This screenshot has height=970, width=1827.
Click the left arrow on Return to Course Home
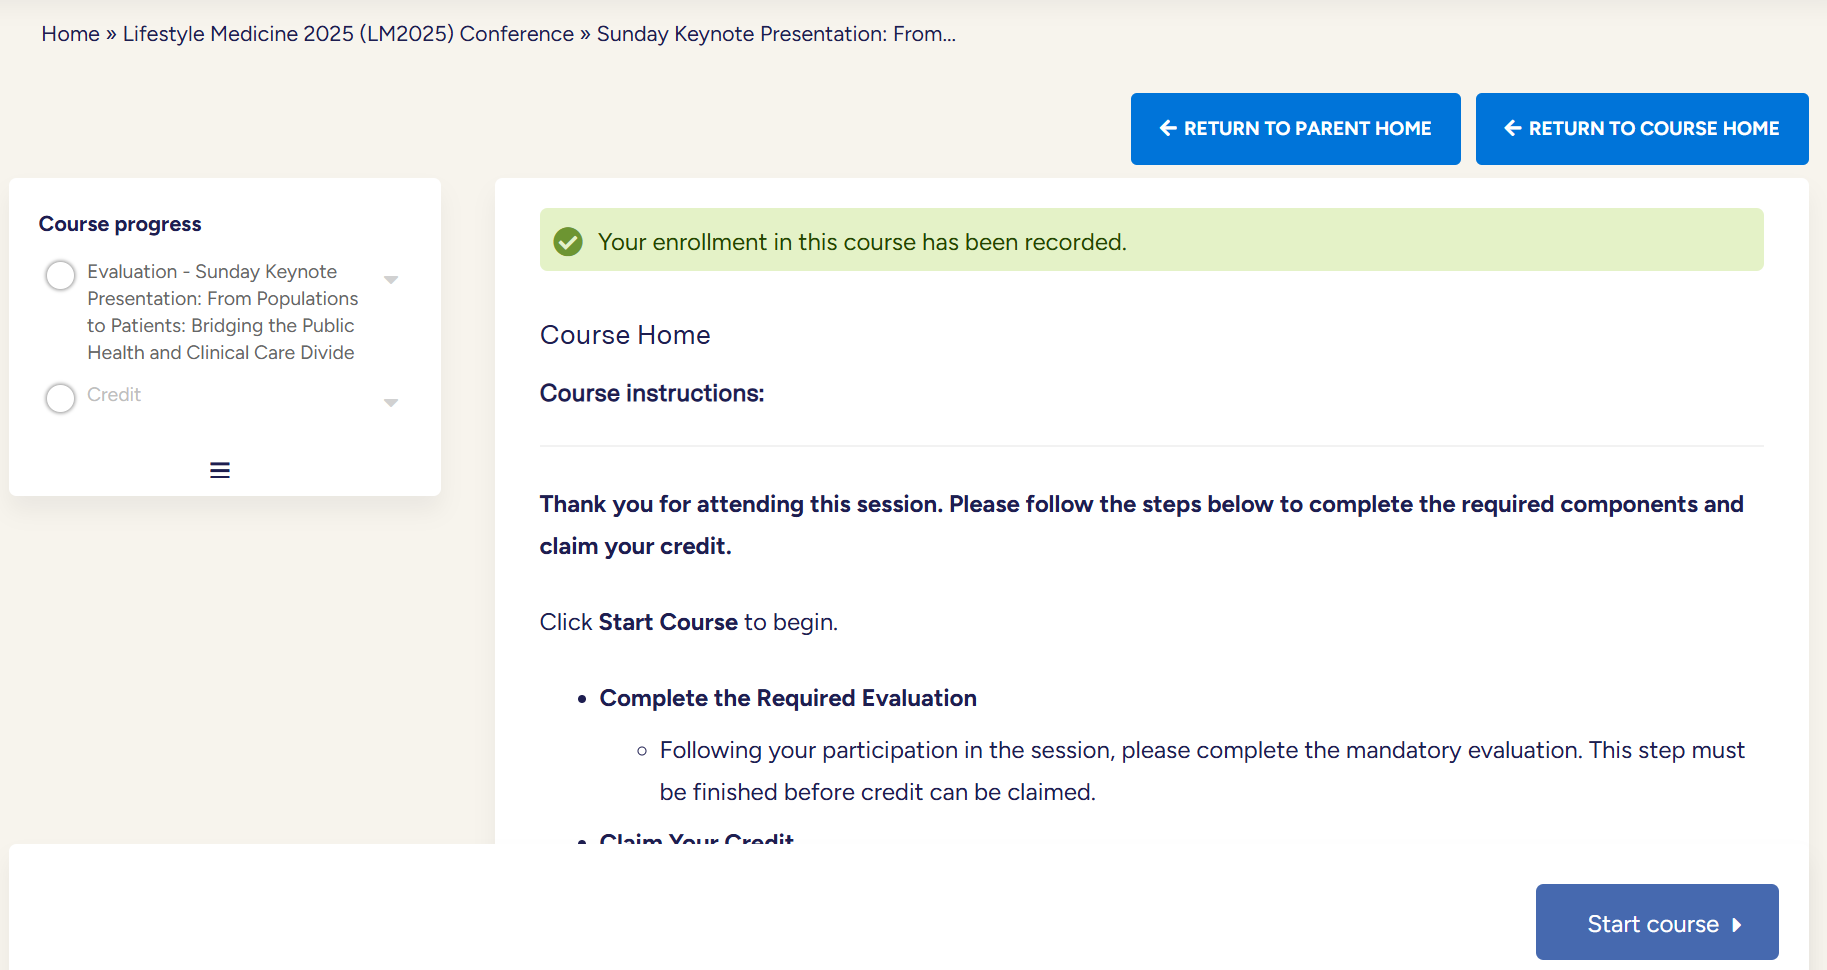pyautogui.click(x=1512, y=128)
